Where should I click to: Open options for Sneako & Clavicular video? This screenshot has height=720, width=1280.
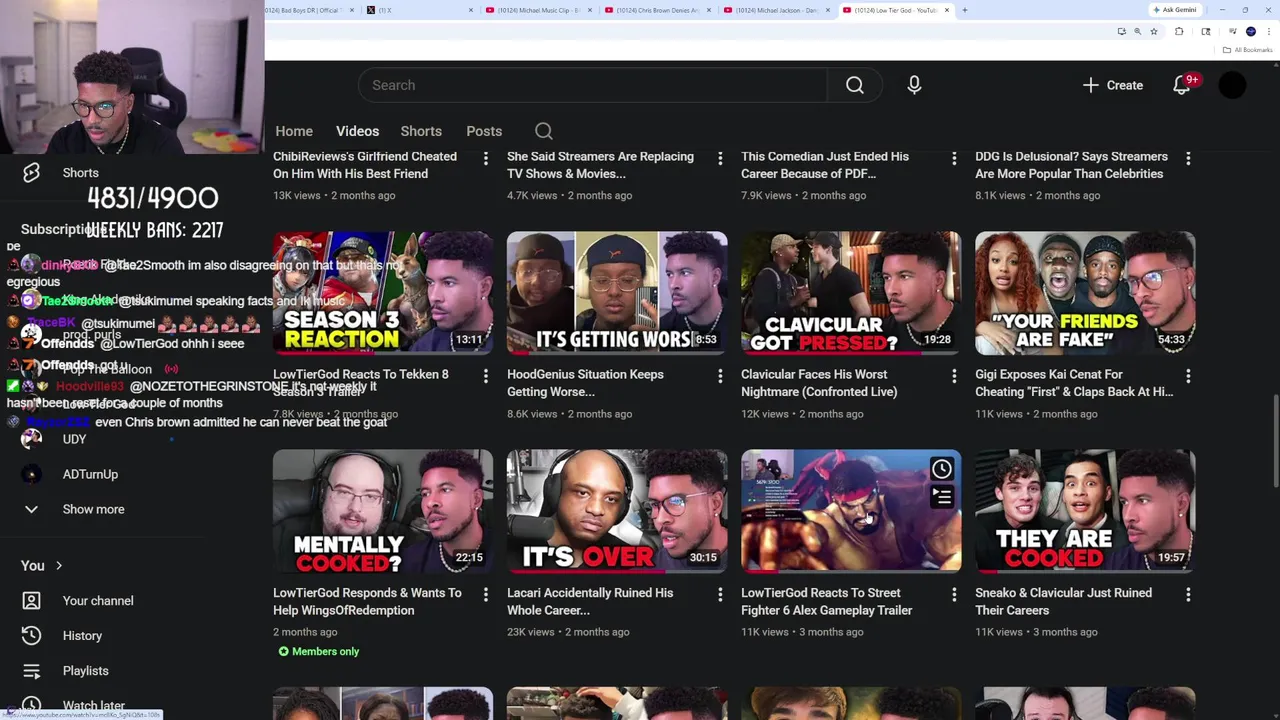click(x=1188, y=594)
